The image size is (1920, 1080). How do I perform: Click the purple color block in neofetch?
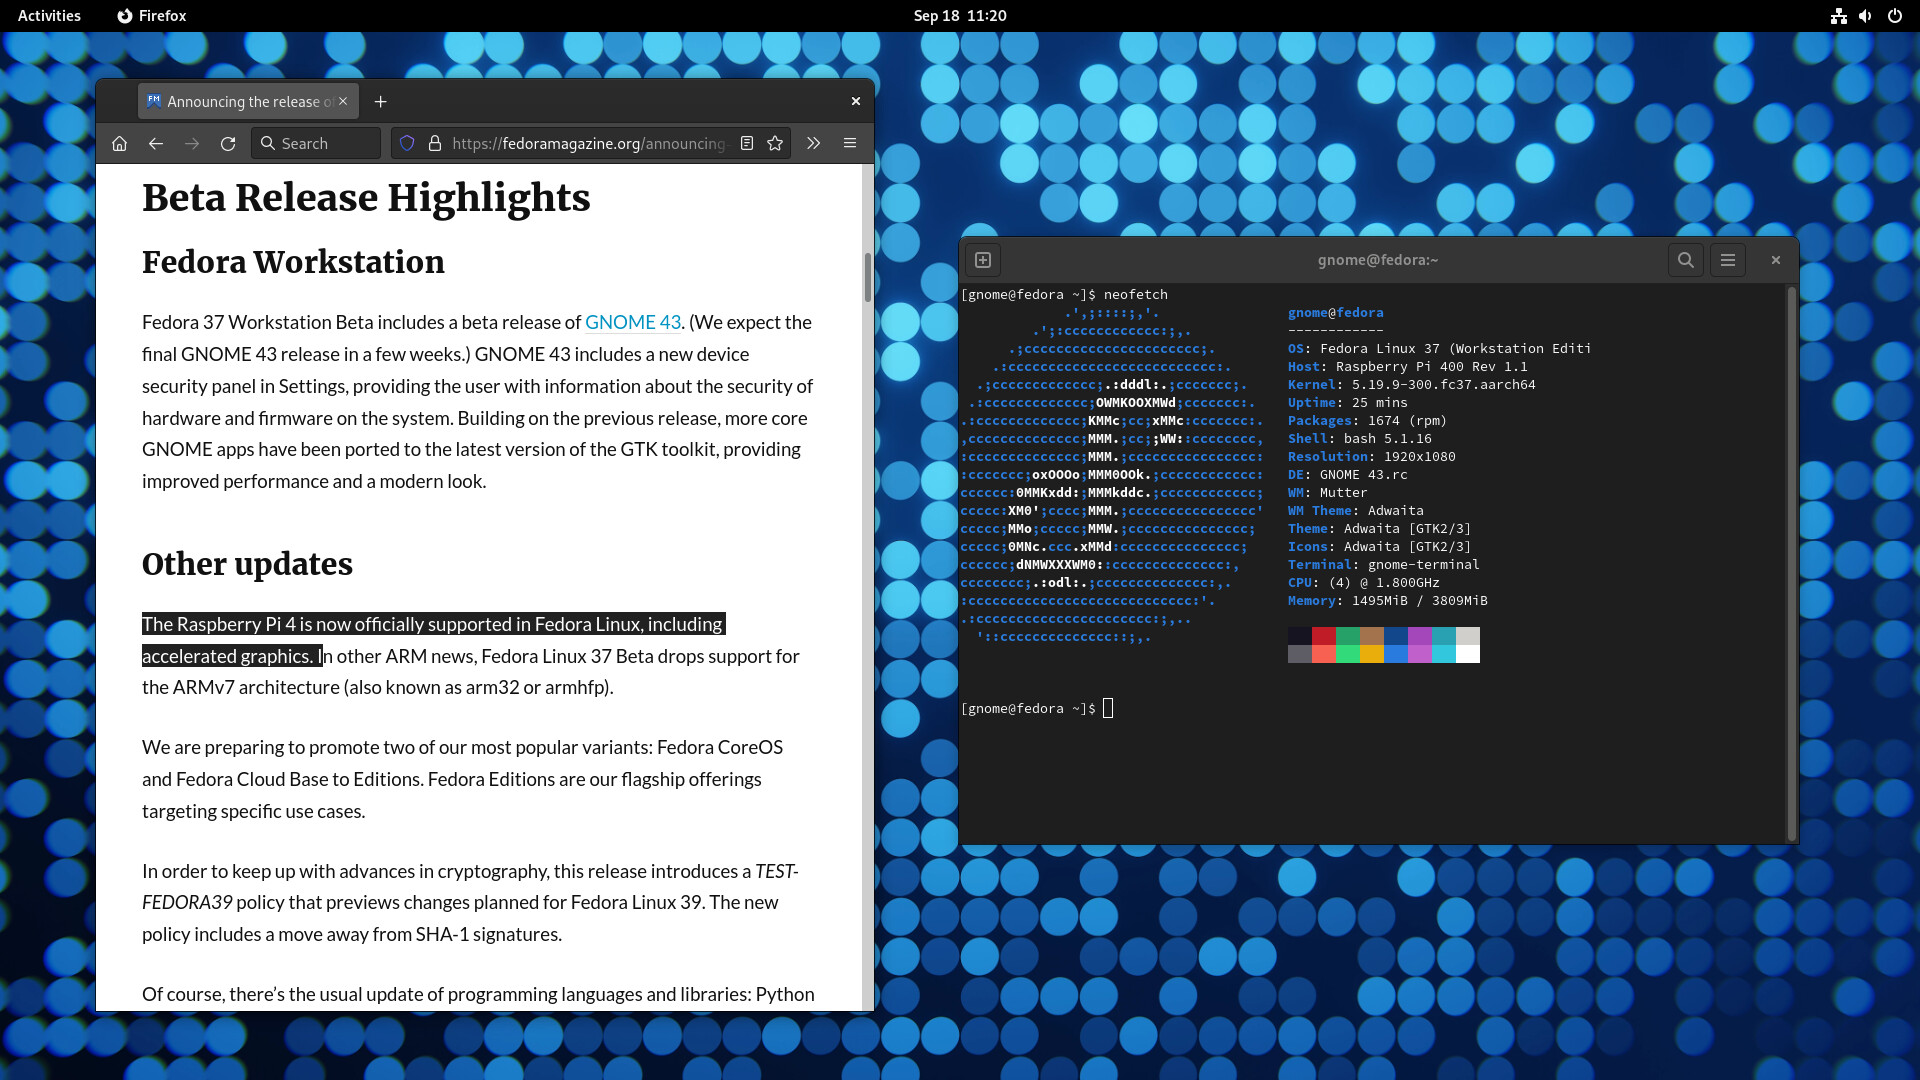pyautogui.click(x=1420, y=636)
